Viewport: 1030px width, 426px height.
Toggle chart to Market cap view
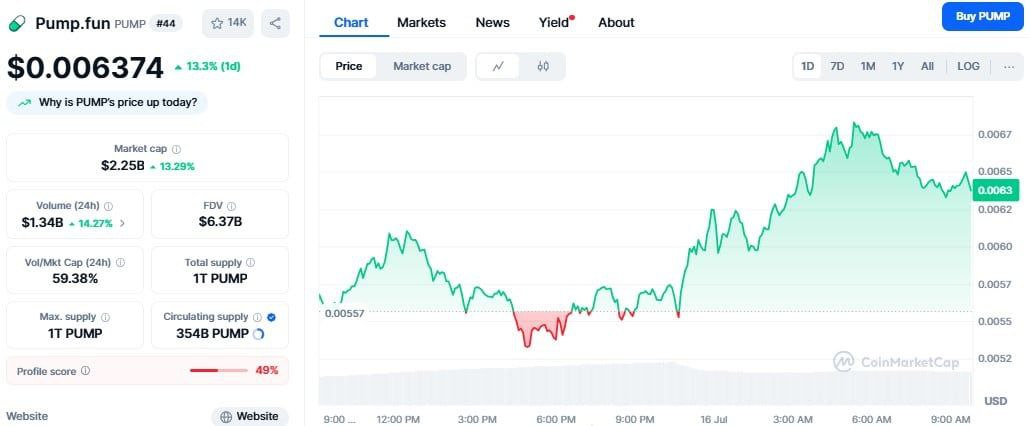coord(421,67)
